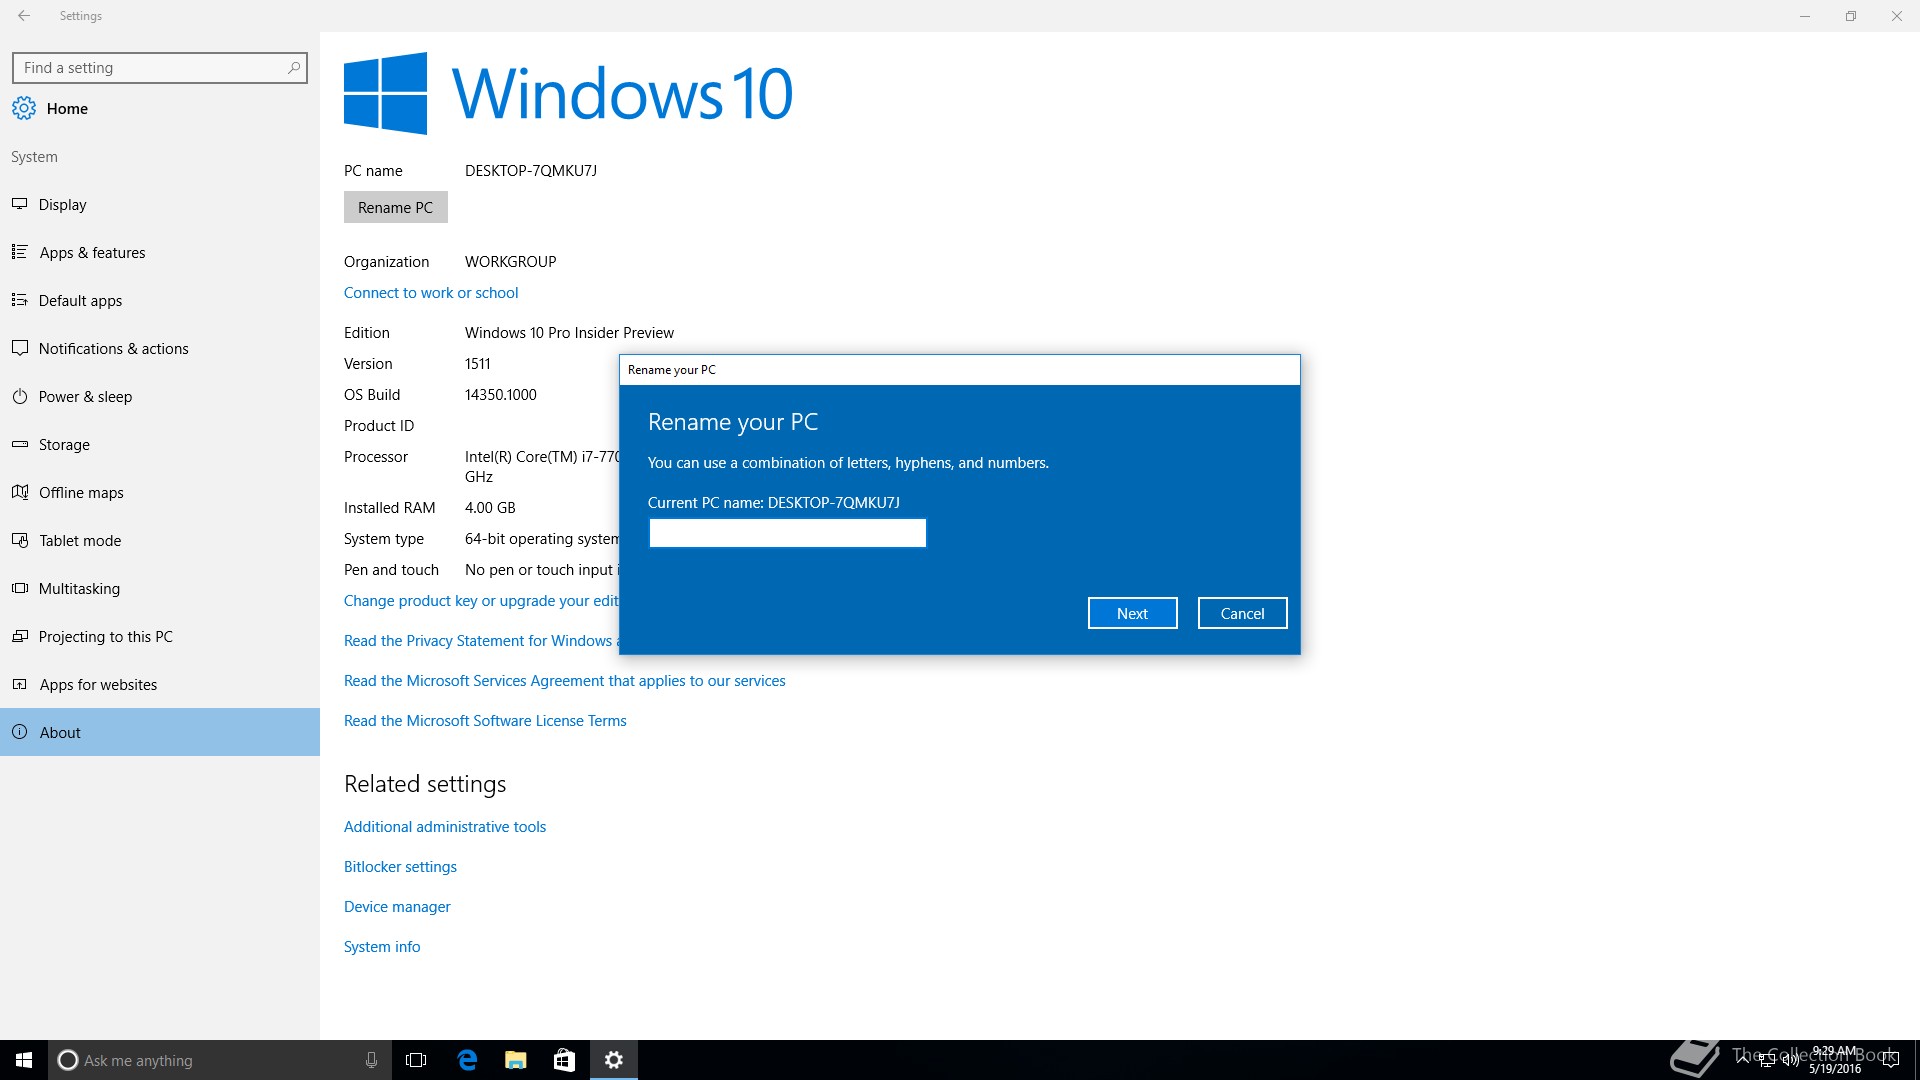The width and height of the screenshot is (1920, 1080).
Task: Click the Multitasking icon
Action: click(x=20, y=588)
